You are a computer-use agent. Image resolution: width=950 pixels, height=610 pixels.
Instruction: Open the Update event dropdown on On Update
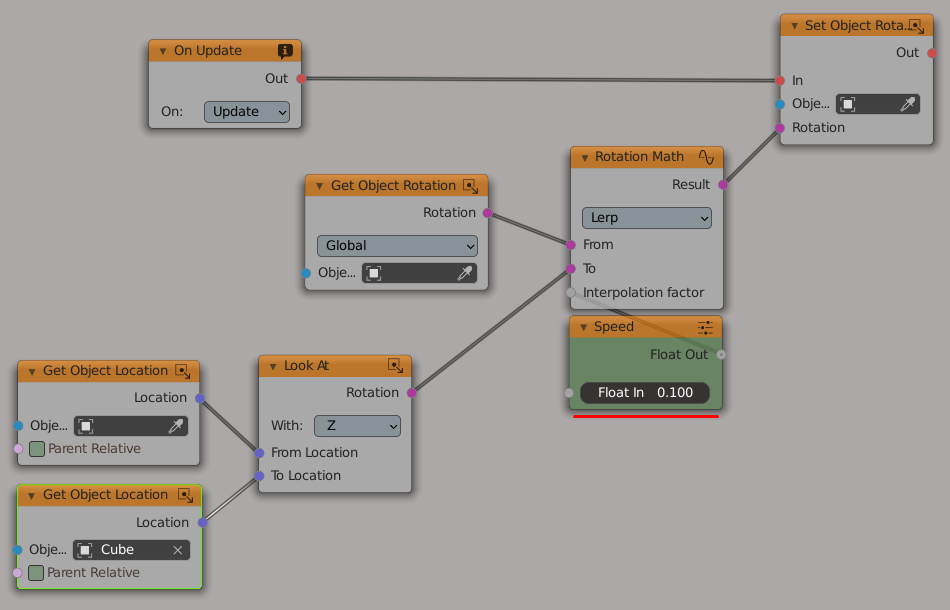246,111
